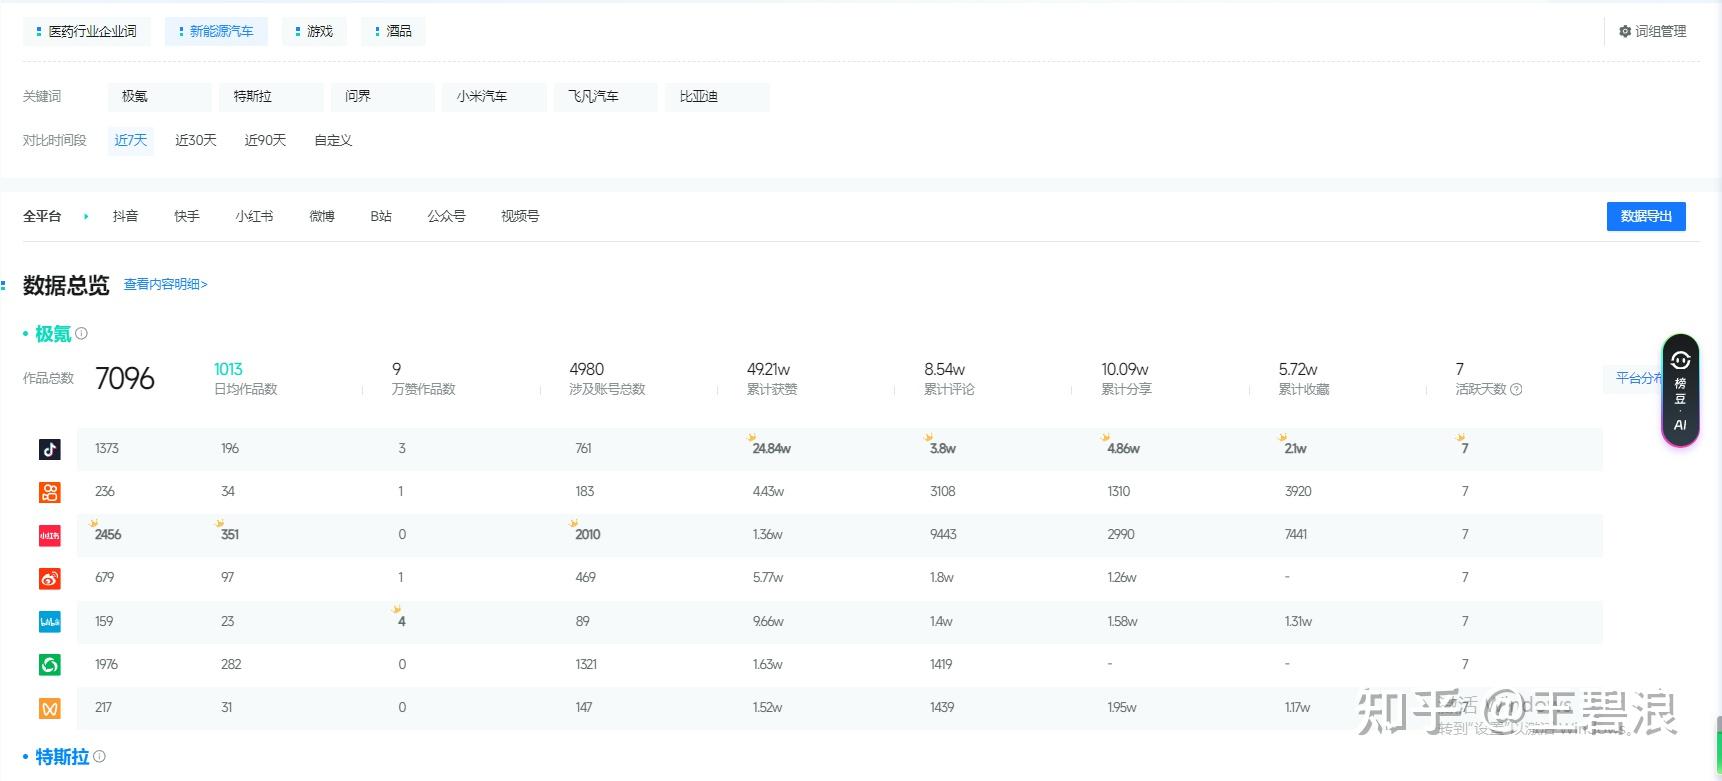
Task: Switch to the 小红书 platform tab
Action: (x=254, y=216)
